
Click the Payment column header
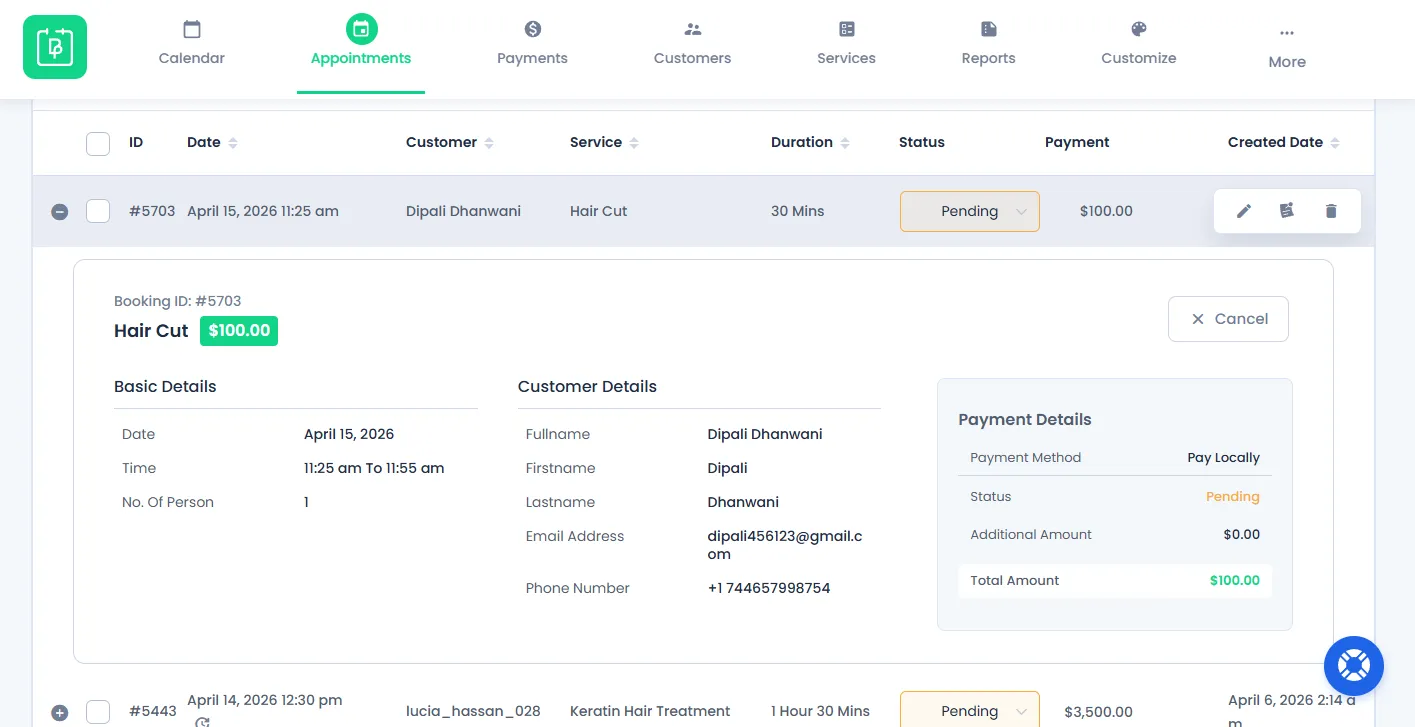tap(1077, 142)
